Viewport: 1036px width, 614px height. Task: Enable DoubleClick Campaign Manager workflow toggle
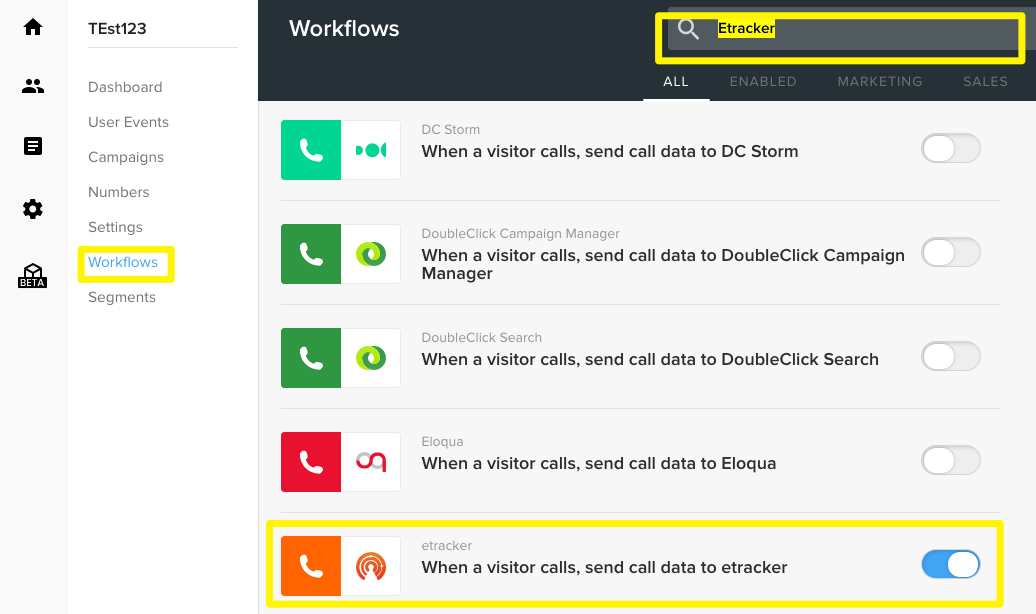point(951,252)
